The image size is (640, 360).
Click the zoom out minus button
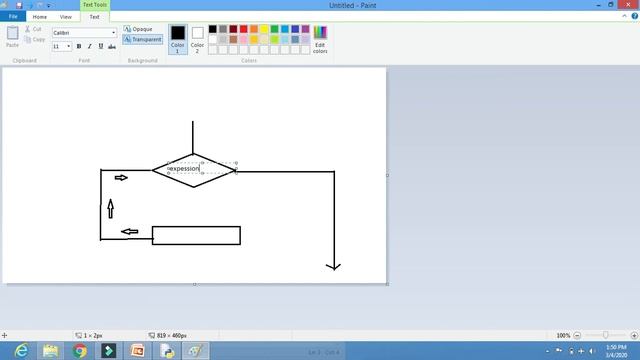pos(577,336)
